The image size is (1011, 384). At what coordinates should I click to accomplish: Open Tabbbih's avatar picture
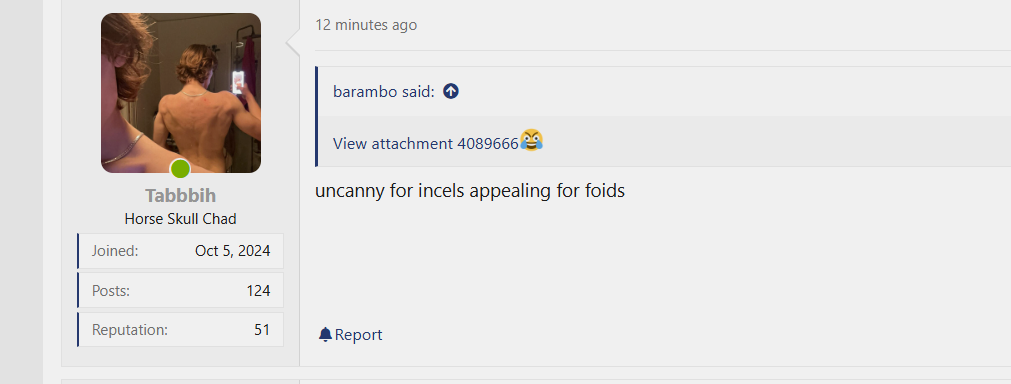point(181,93)
